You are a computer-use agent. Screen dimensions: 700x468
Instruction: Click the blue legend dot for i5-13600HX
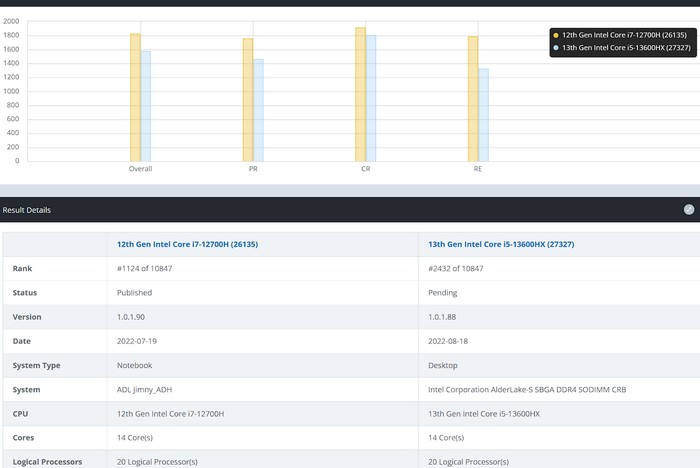[x=556, y=47]
